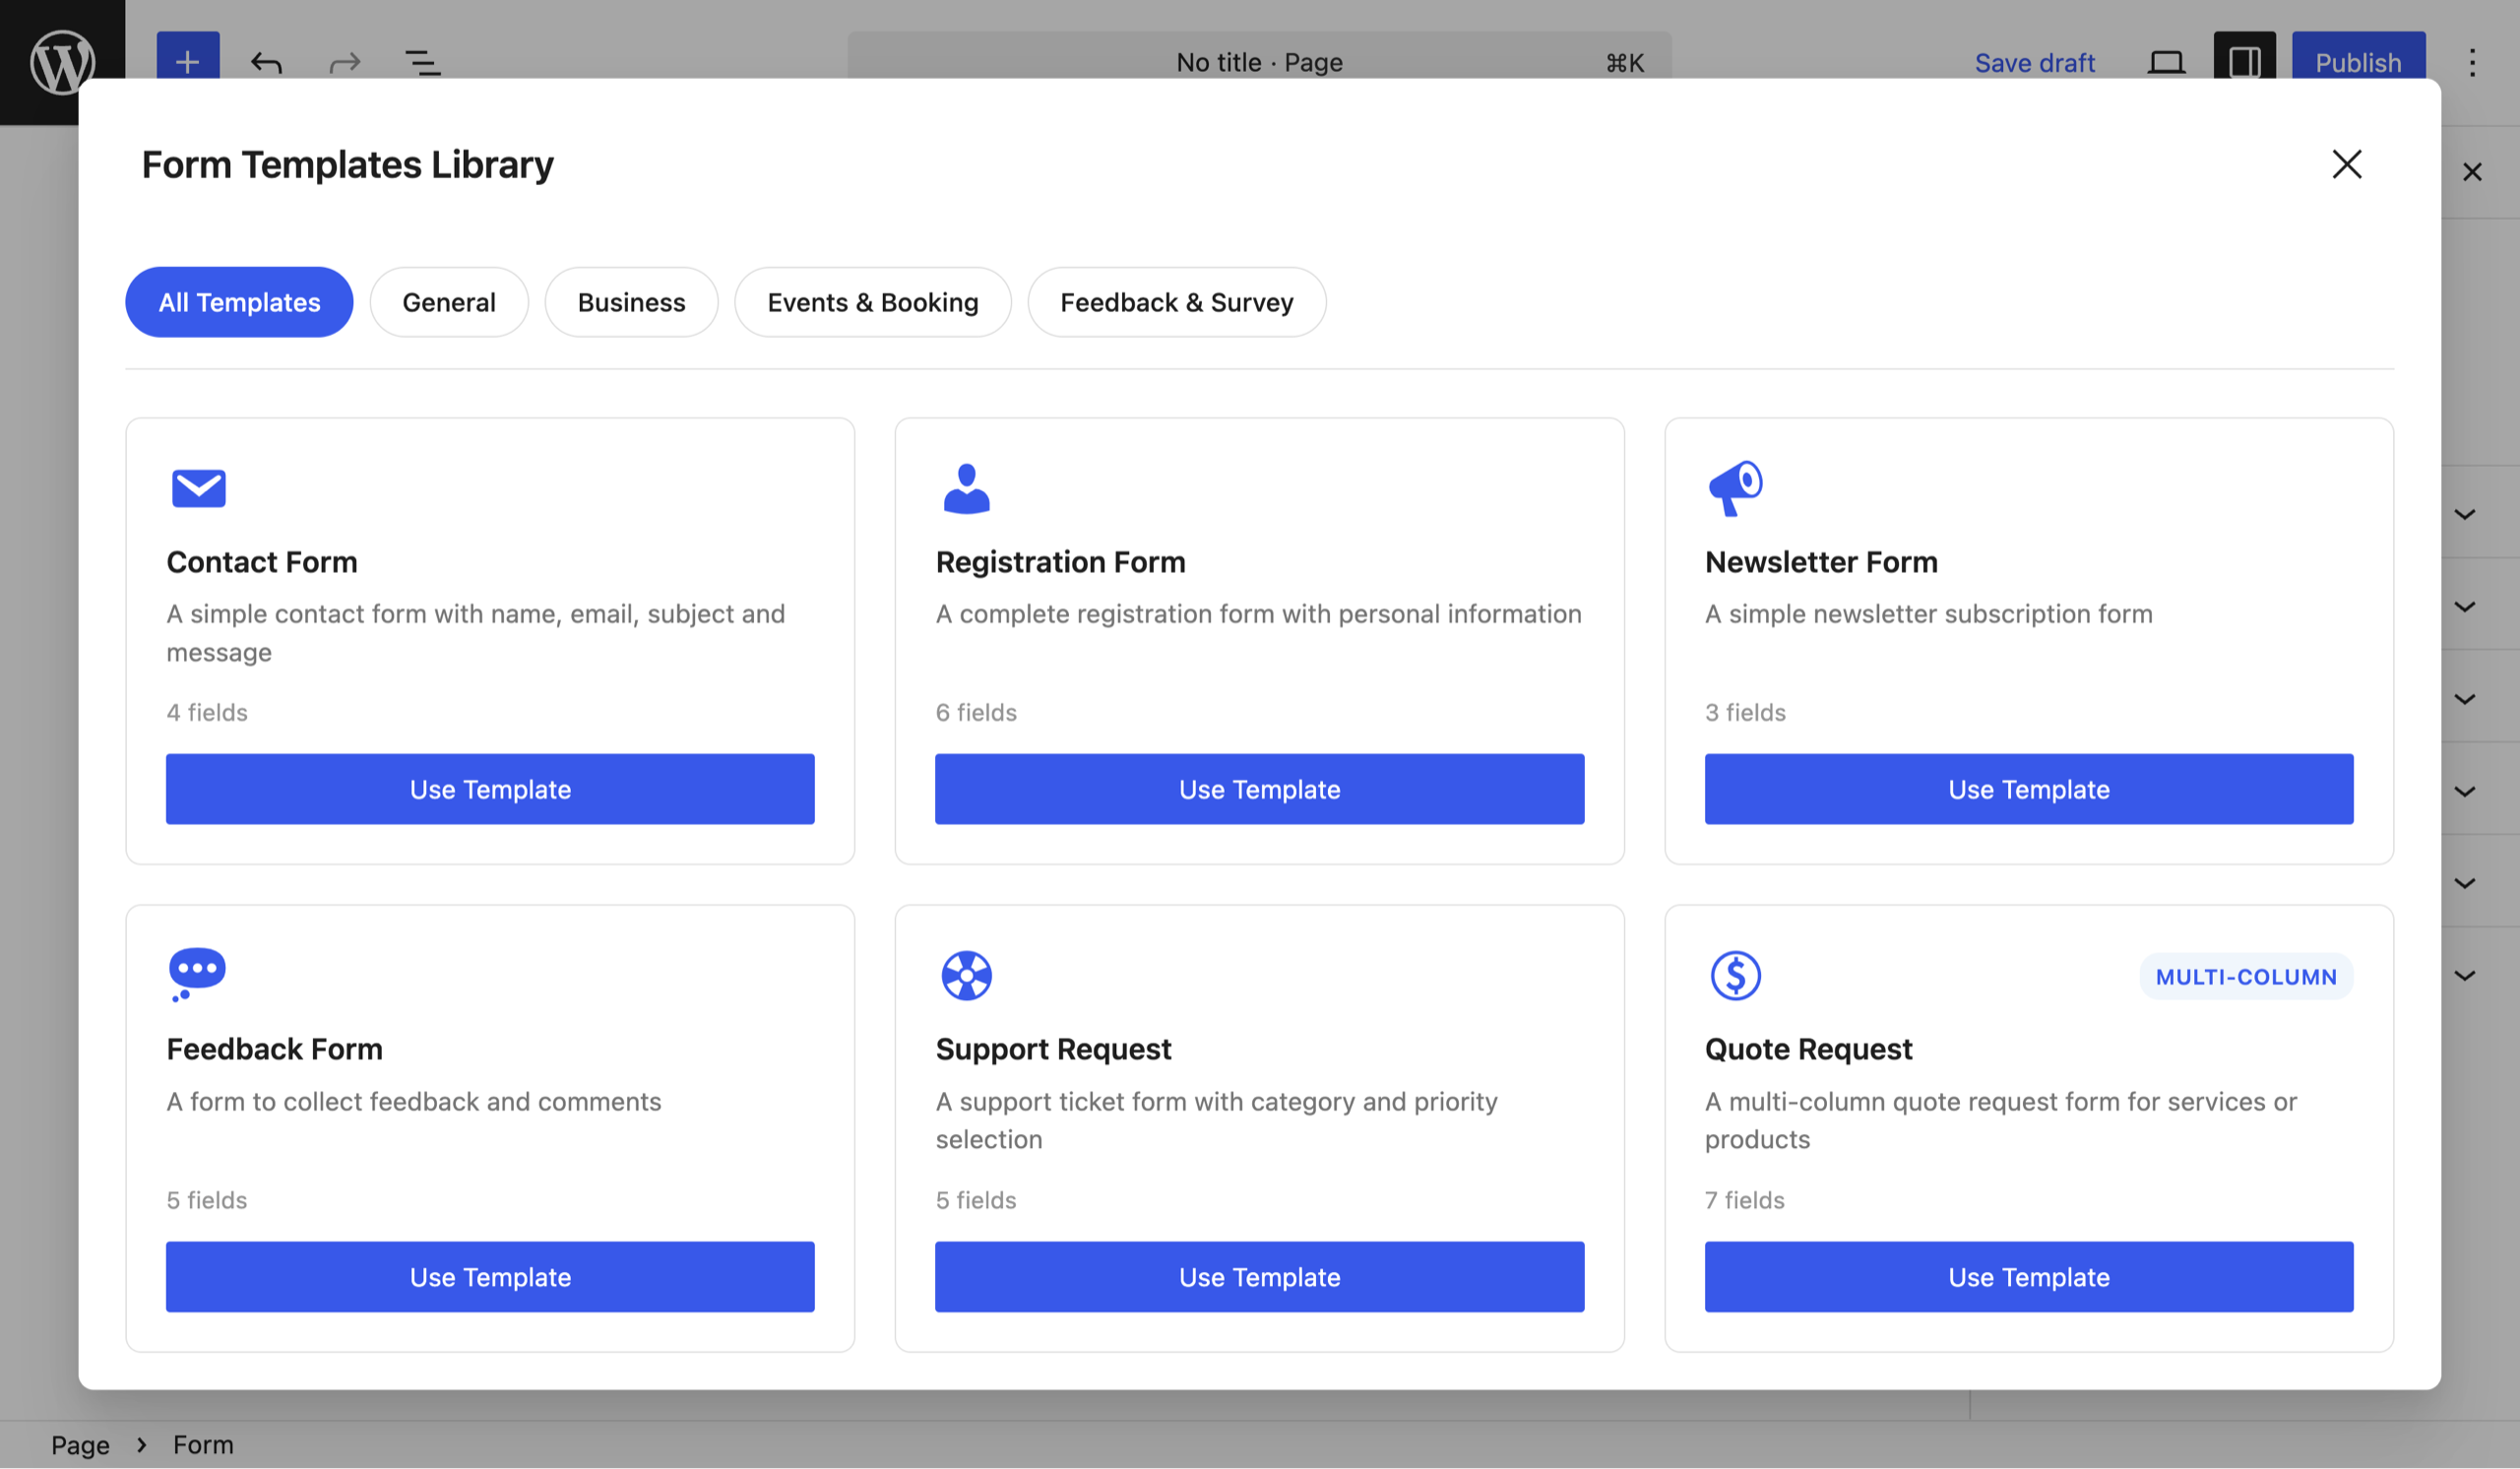Filter templates by Business category
Viewport: 2520px width, 1469px height.
tap(631, 302)
